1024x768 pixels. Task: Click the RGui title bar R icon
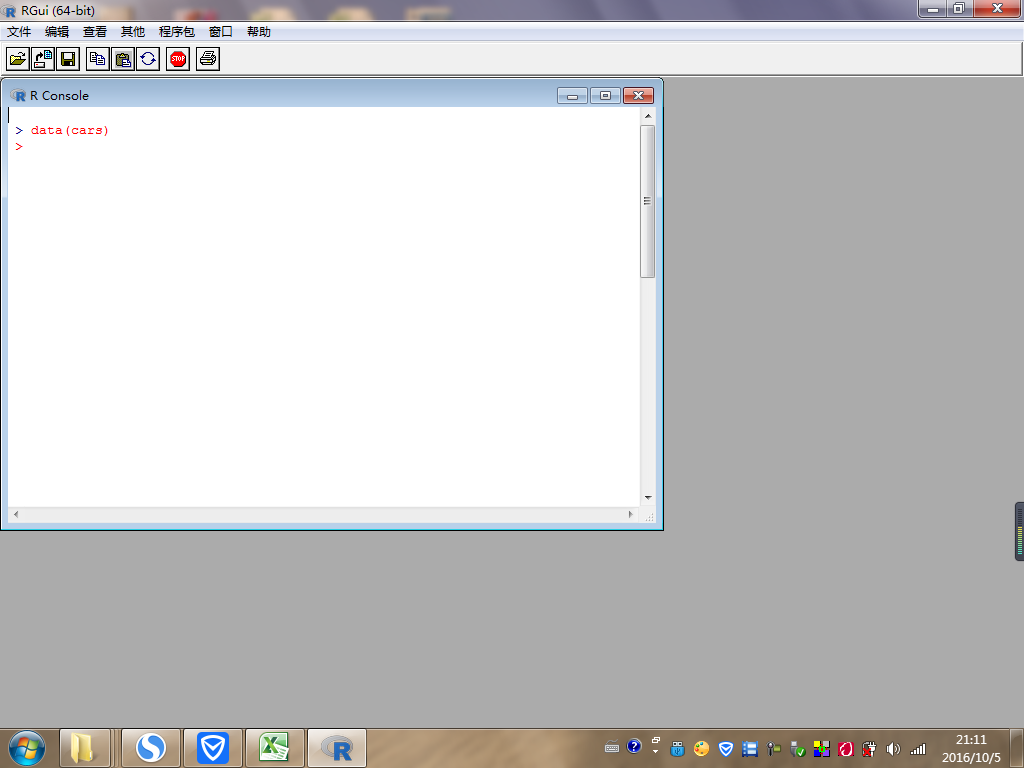click(9, 11)
